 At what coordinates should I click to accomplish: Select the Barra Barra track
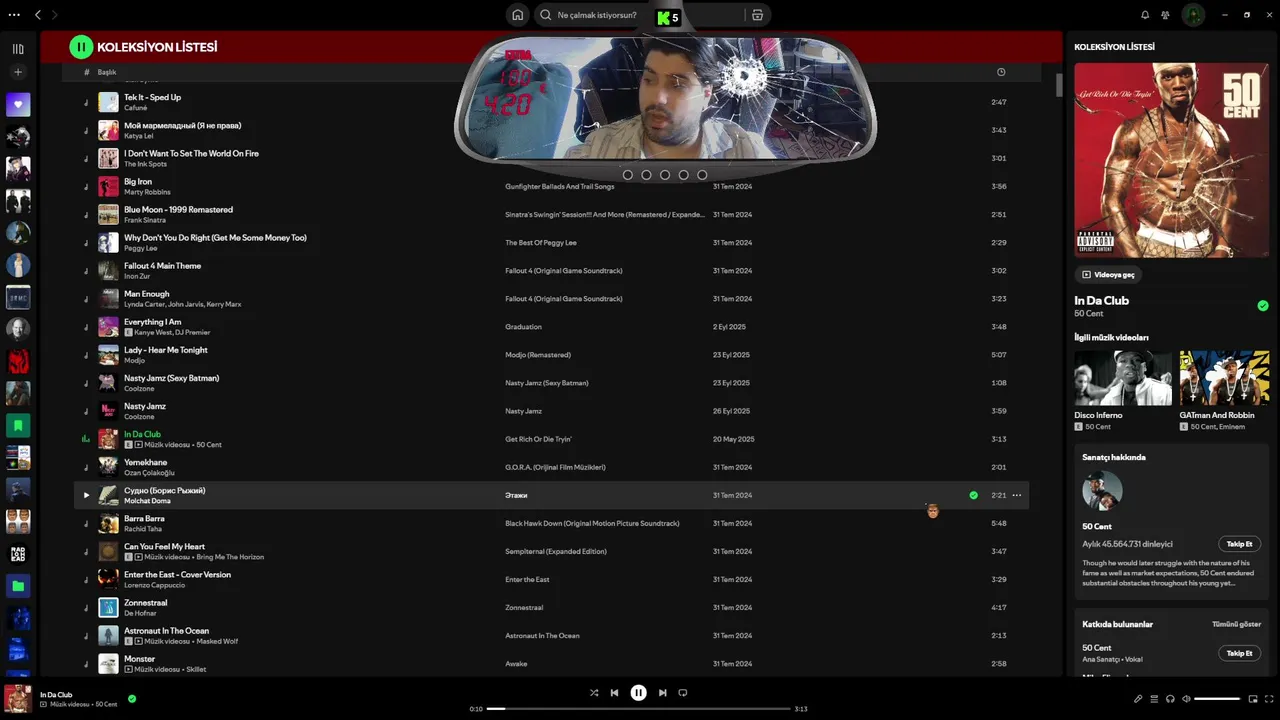pyautogui.click(x=552, y=523)
